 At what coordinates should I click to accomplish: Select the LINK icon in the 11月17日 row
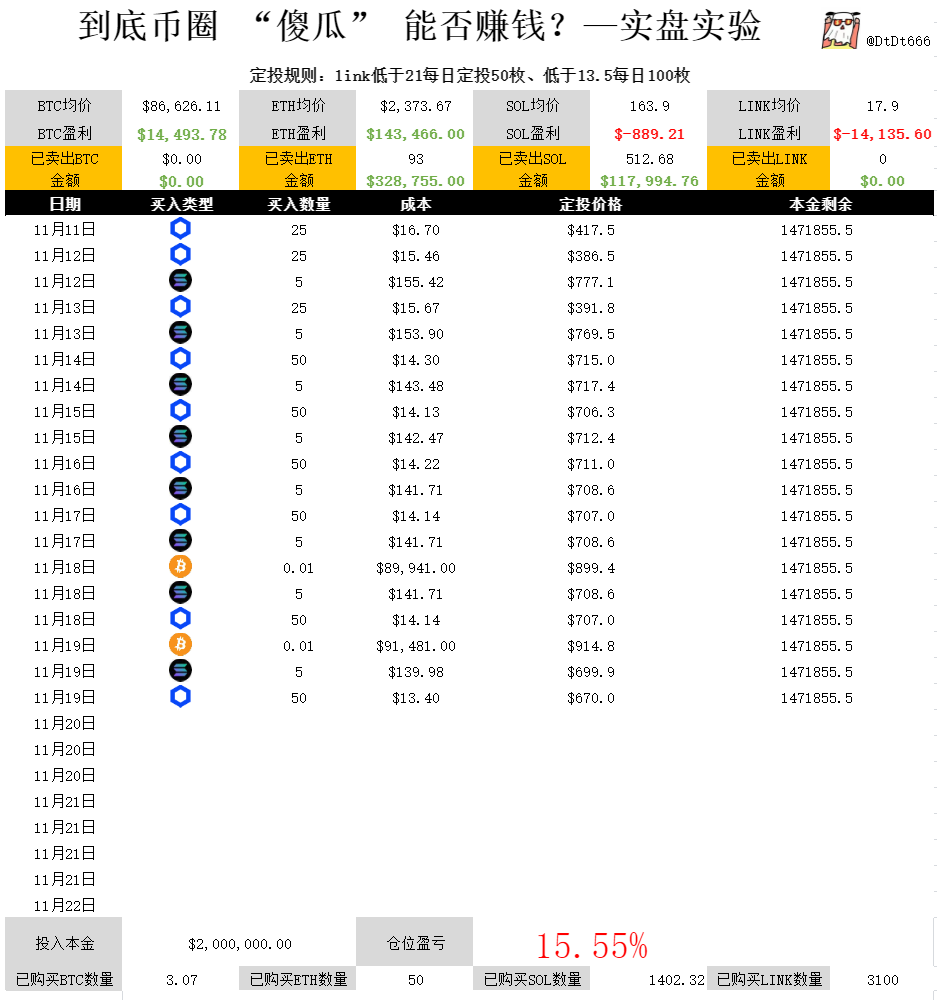click(180, 514)
